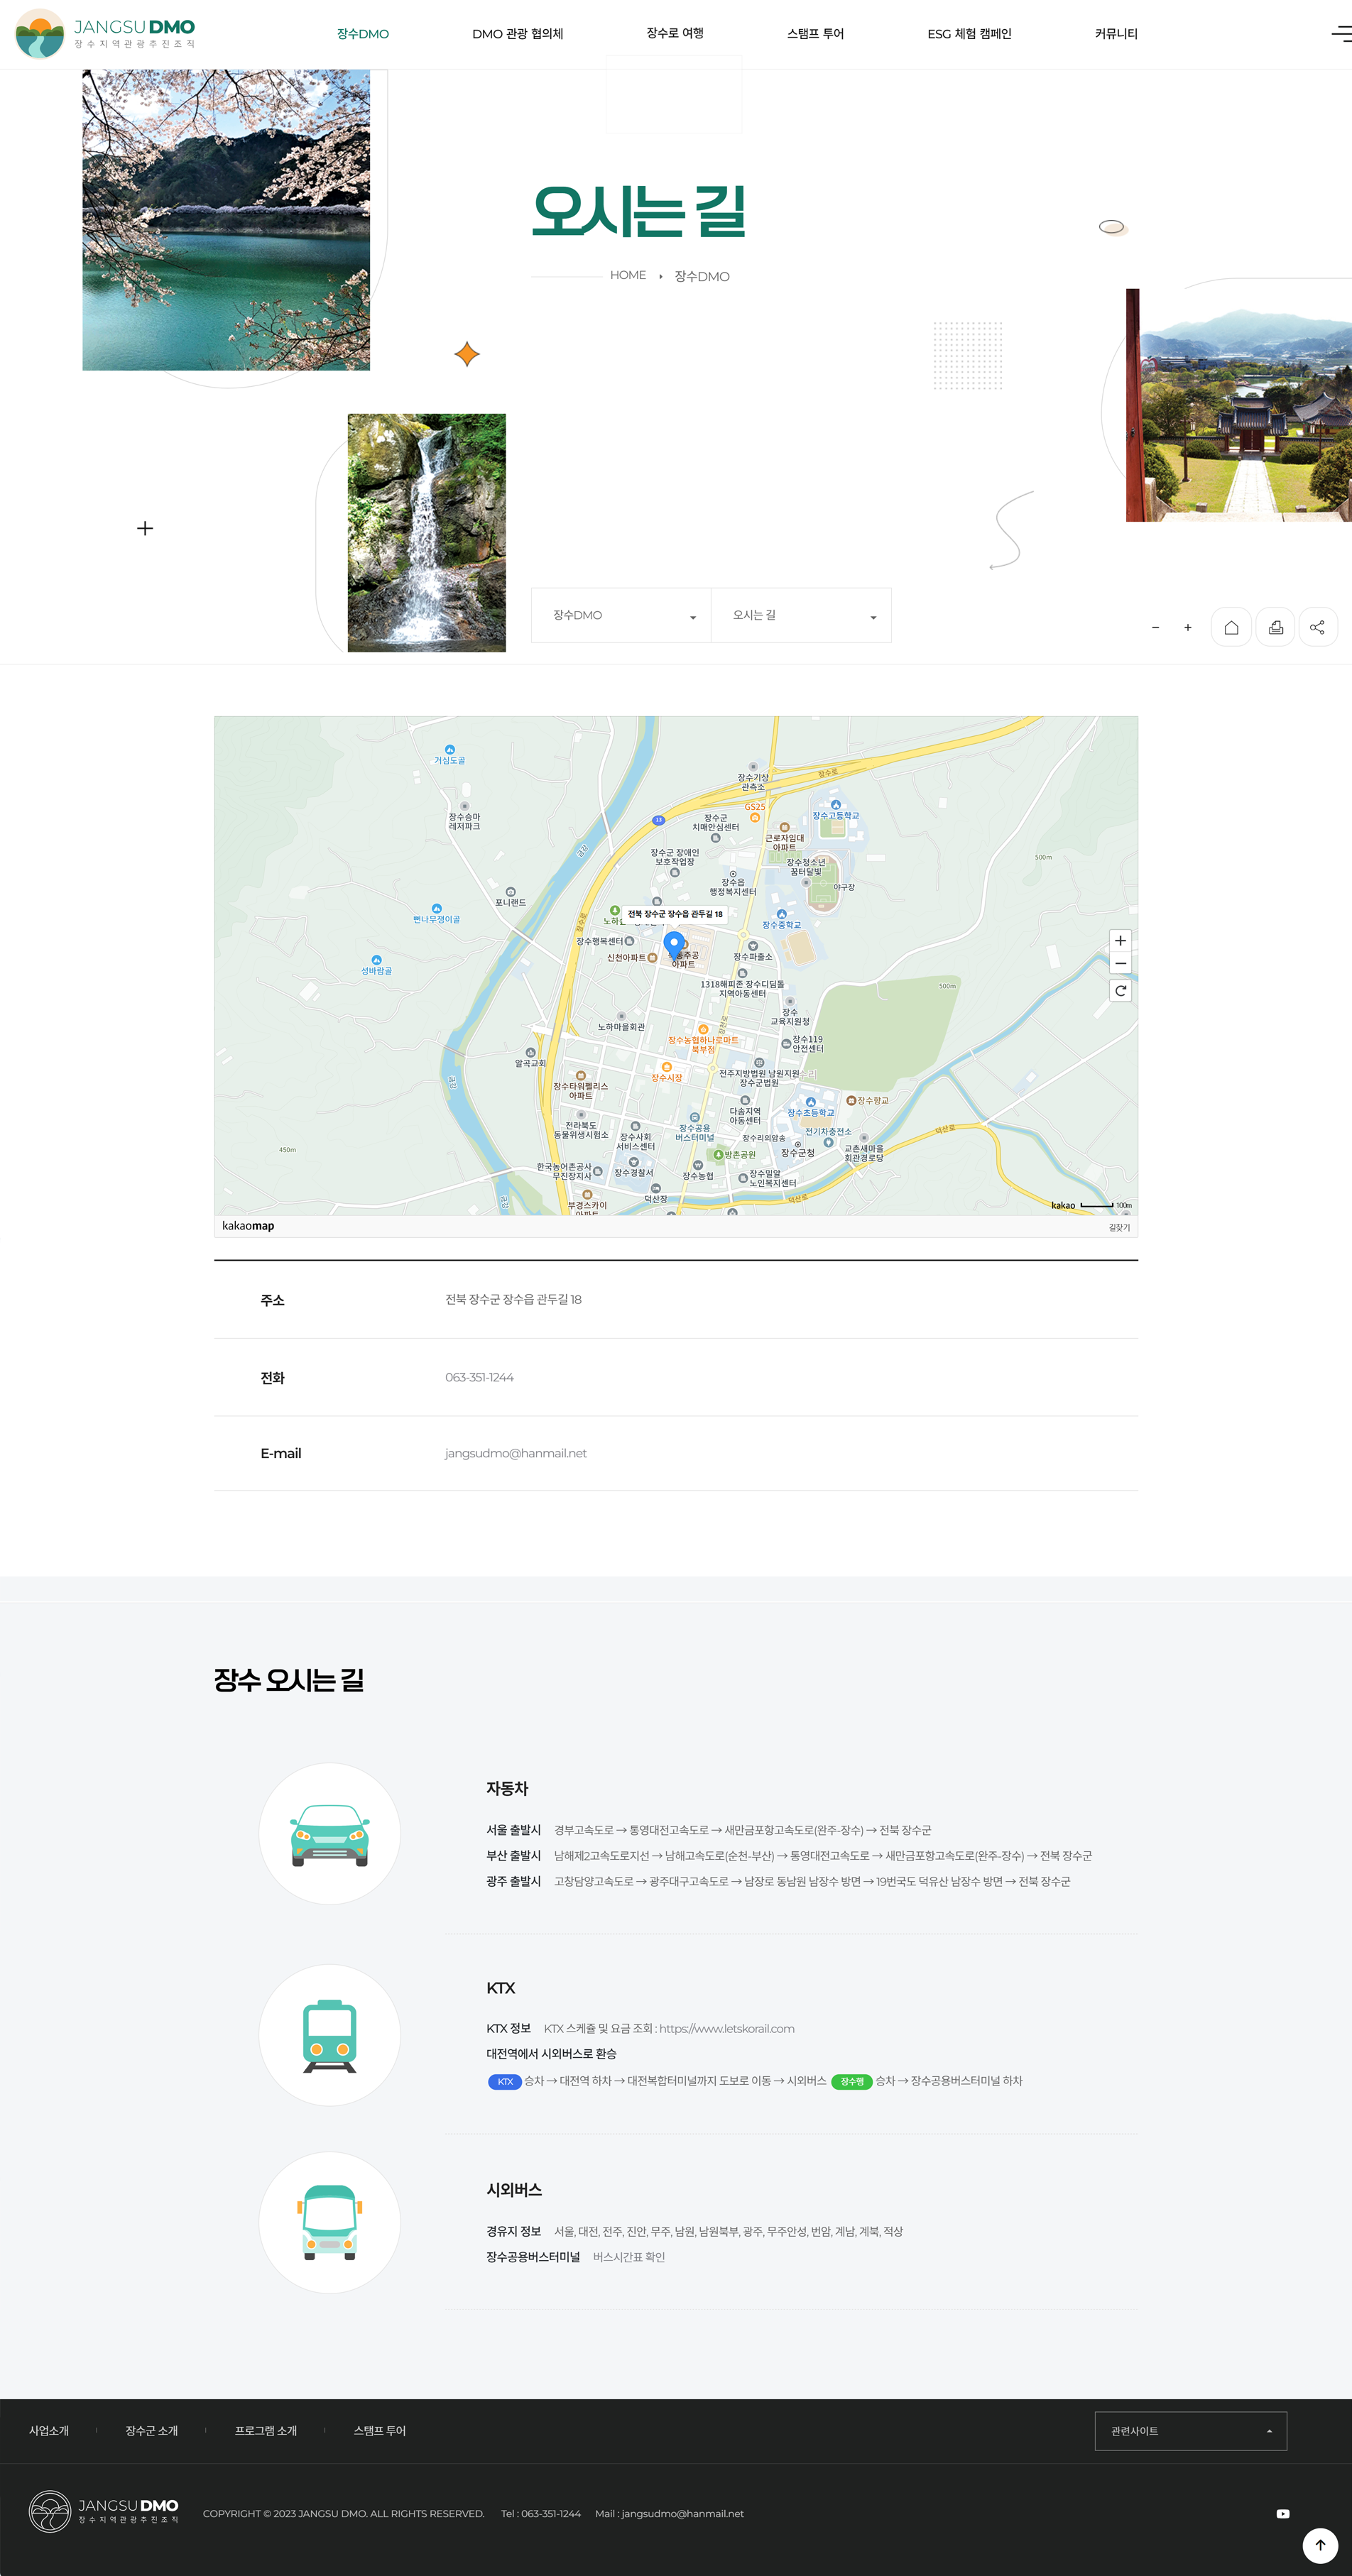Screen dimensions: 1352x2576
Task: Open the letskorail.com KTX link
Action: [727, 2028]
